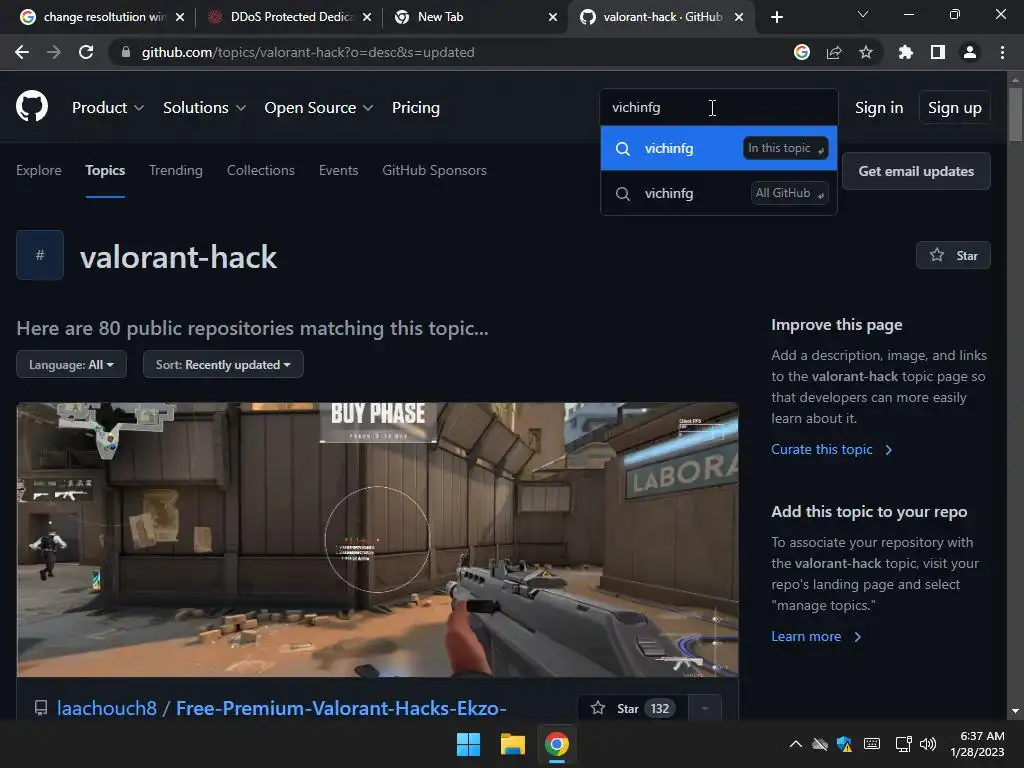Close the 'change resolution' tab
Image resolution: width=1024 pixels, height=768 pixels.
180,17
